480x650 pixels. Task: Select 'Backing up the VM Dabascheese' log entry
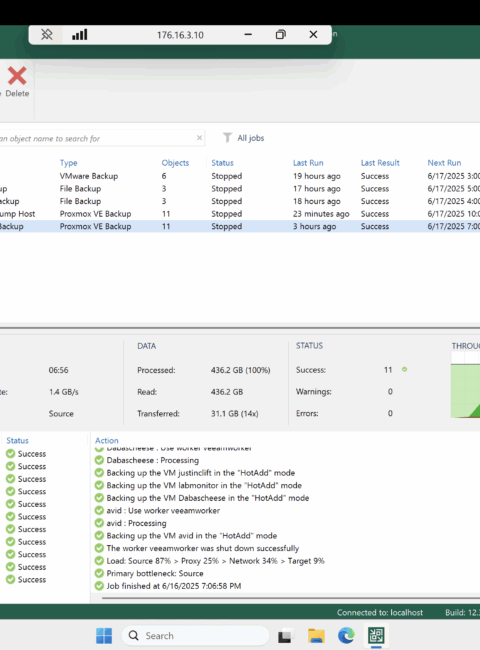(x=208, y=498)
